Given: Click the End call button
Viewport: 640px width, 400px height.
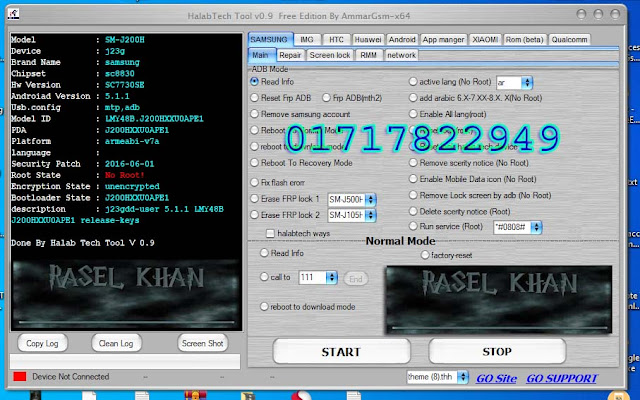Looking at the screenshot, I should click(356, 279).
